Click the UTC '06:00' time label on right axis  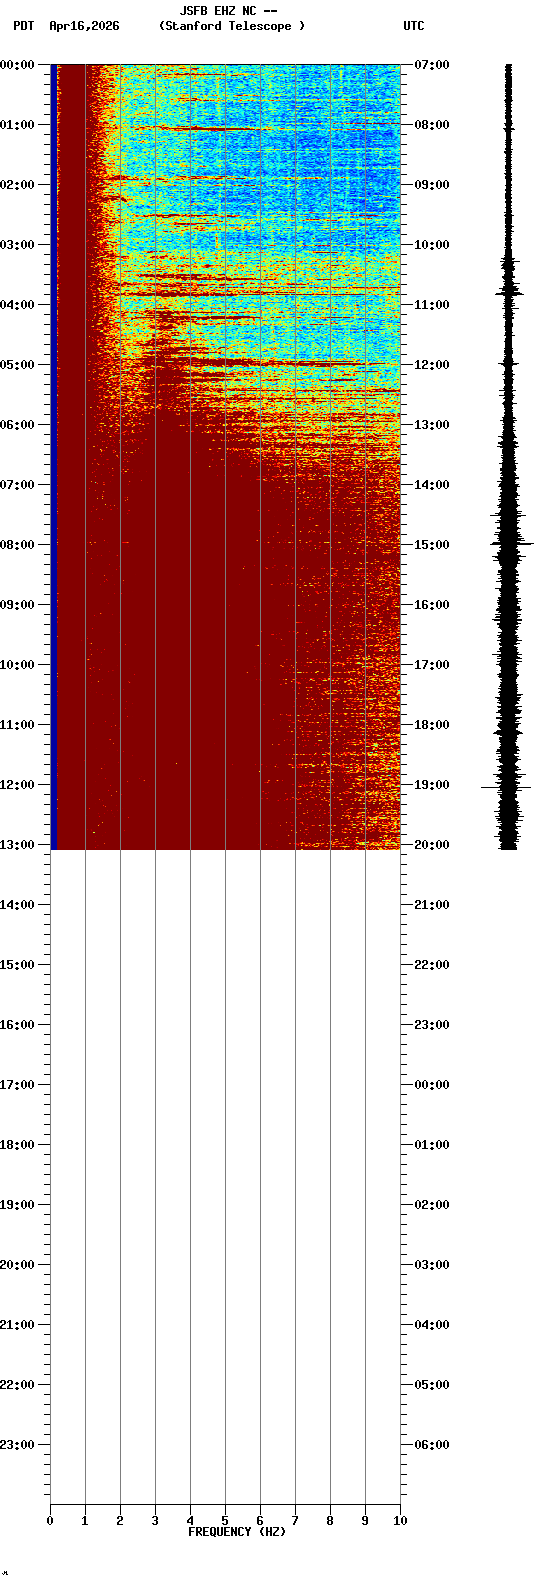(x=432, y=1445)
